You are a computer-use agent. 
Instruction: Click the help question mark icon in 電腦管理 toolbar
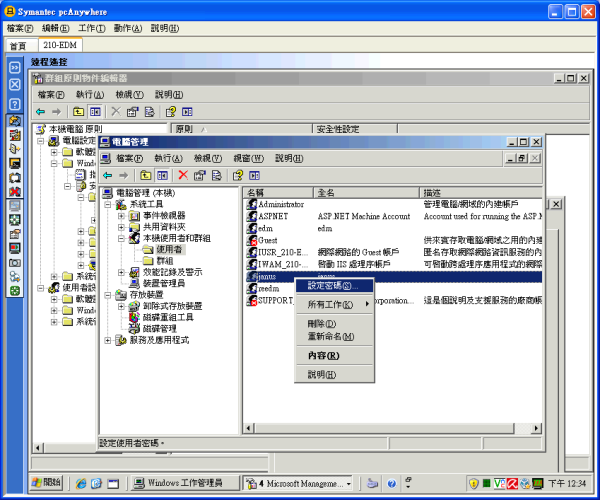pos(238,176)
